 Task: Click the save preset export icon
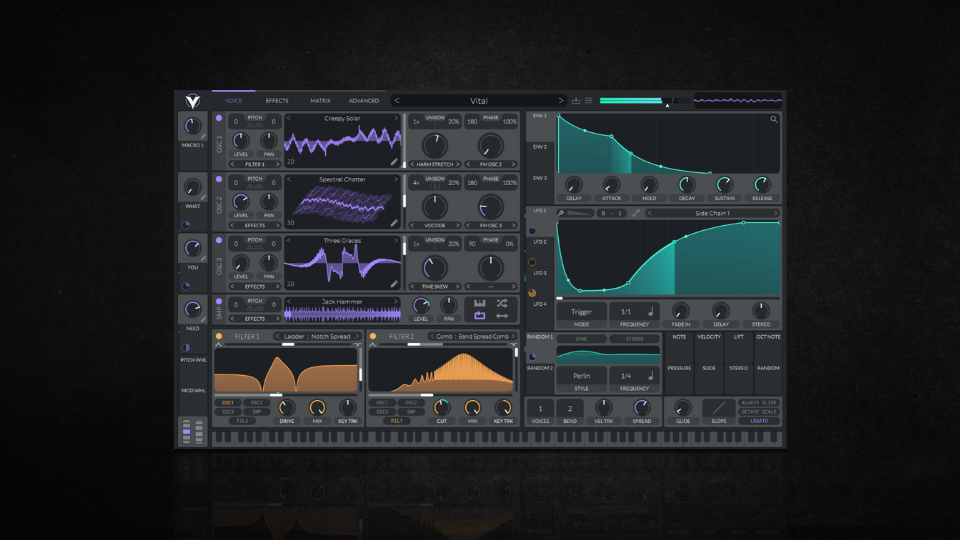point(576,100)
